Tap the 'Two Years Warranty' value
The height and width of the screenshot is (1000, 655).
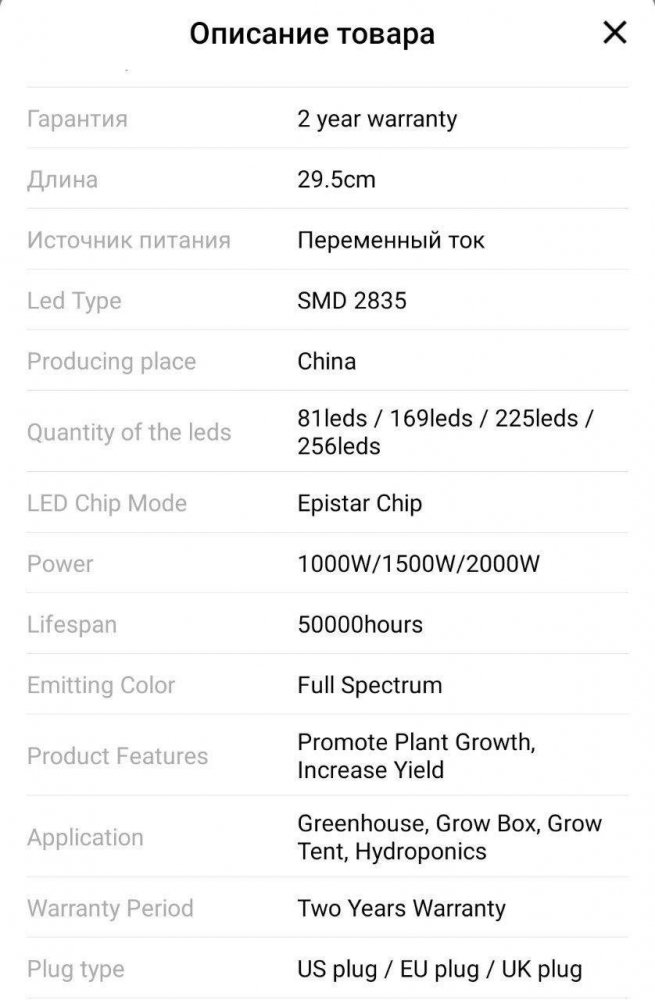(401, 908)
